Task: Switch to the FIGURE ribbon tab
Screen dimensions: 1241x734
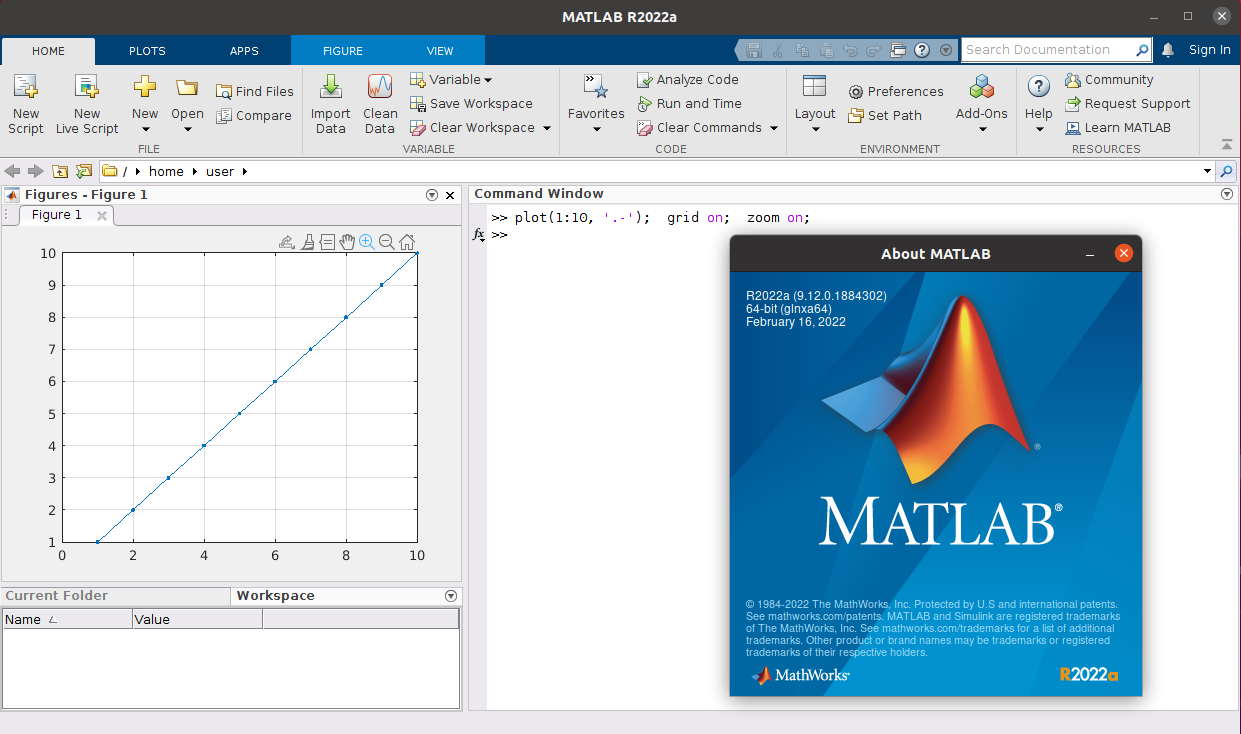Action: [x=343, y=51]
